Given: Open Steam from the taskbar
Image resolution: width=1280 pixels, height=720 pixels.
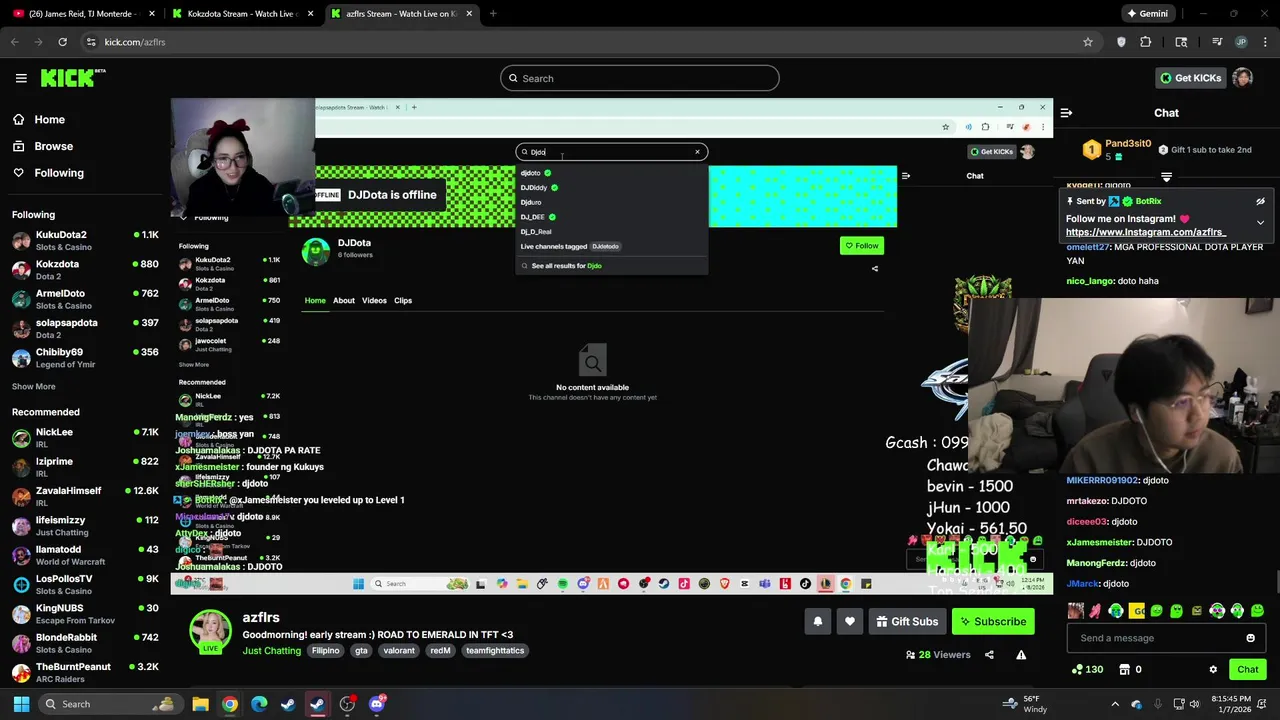Looking at the screenshot, I should [x=288, y=704].
